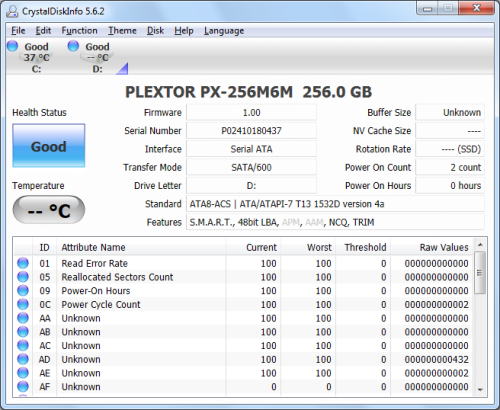Click the Serial Number field value
The height and width of the screenshot is (410, 500).
[x=251, y=131]
